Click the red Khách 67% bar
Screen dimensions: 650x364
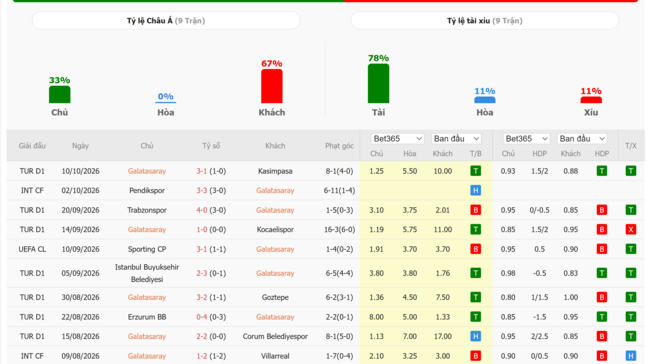[x=272, y=86]
